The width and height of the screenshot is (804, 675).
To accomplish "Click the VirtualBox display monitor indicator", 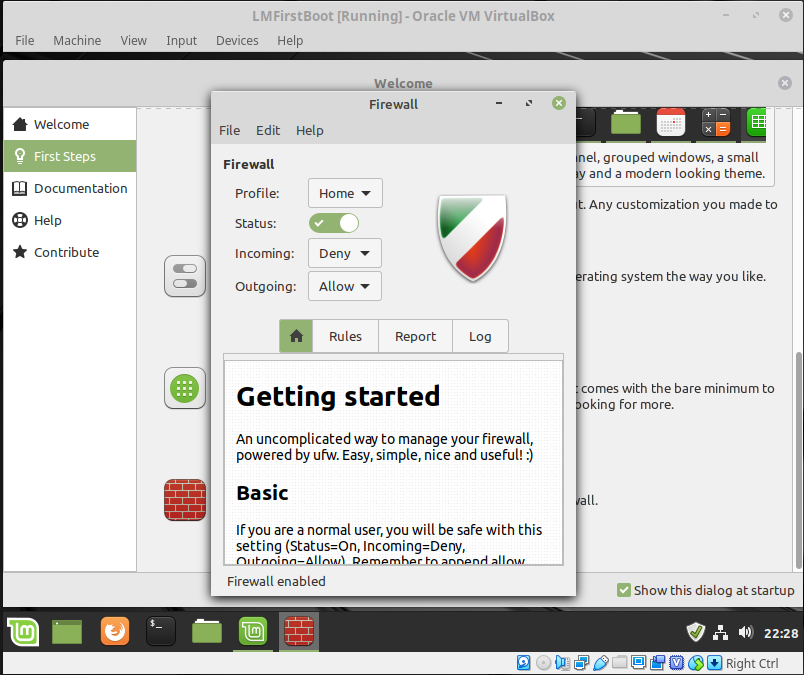I will point(638,662).
